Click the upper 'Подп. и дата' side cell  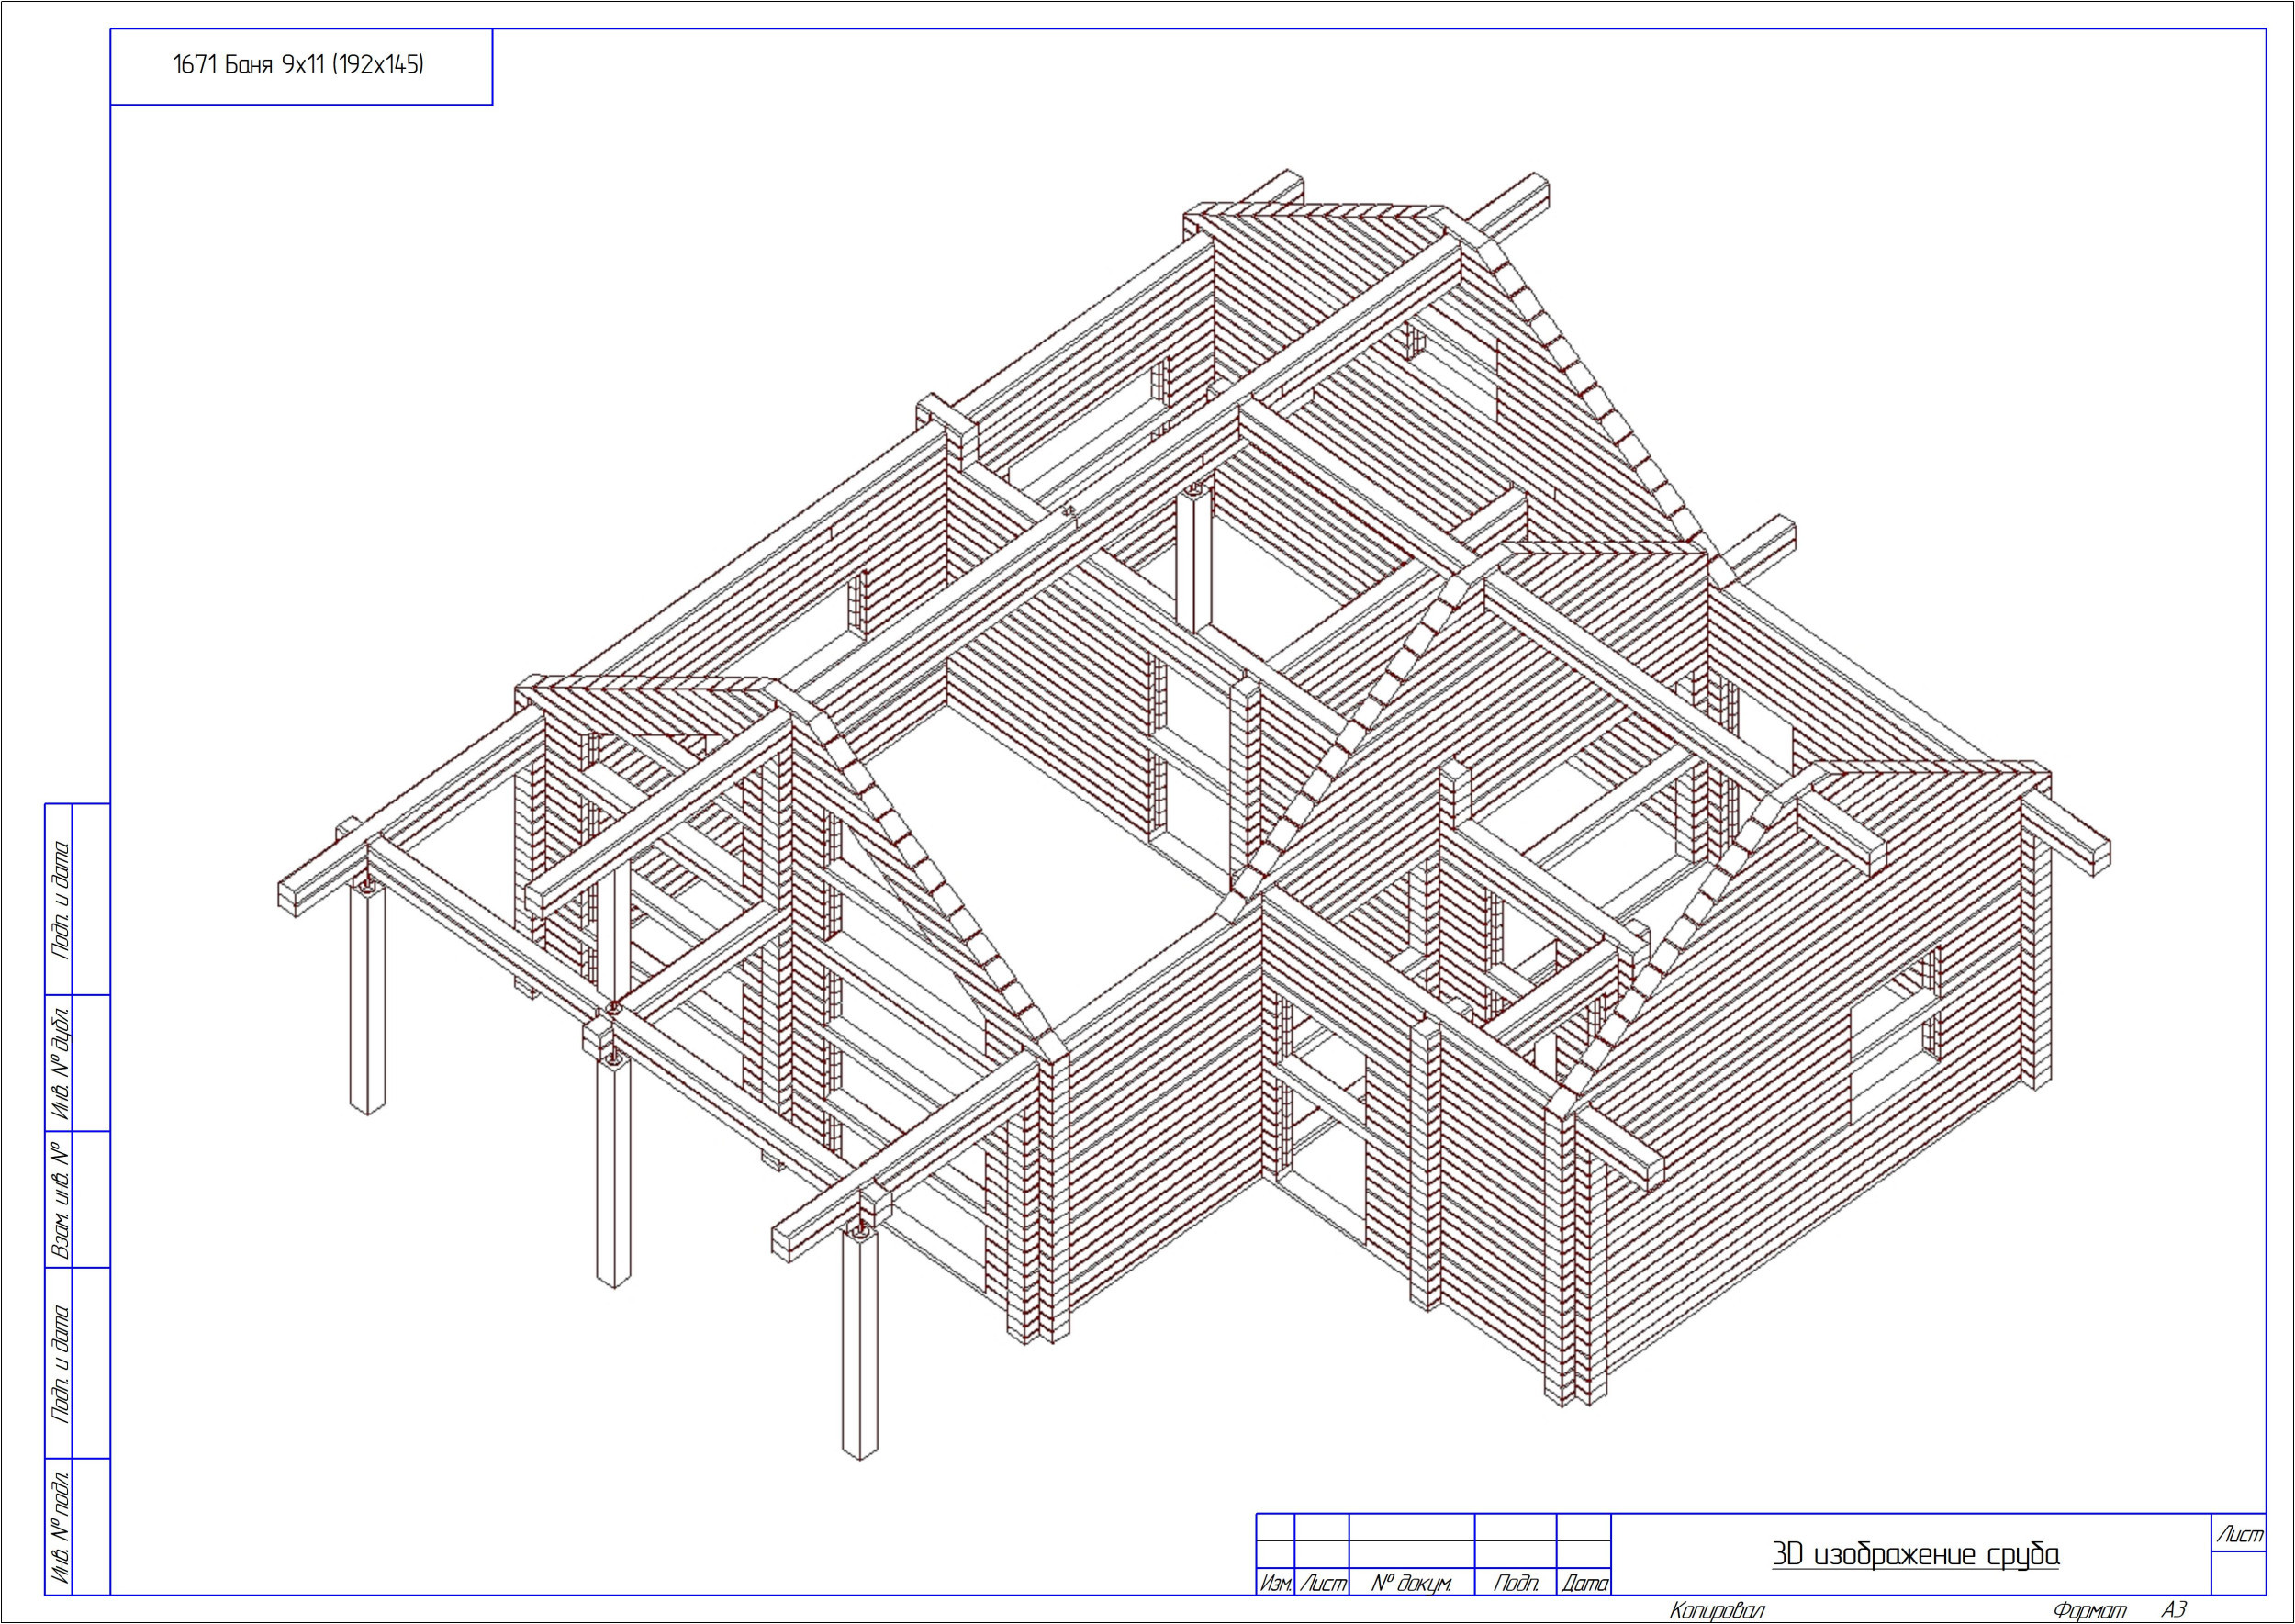(60, 899)
